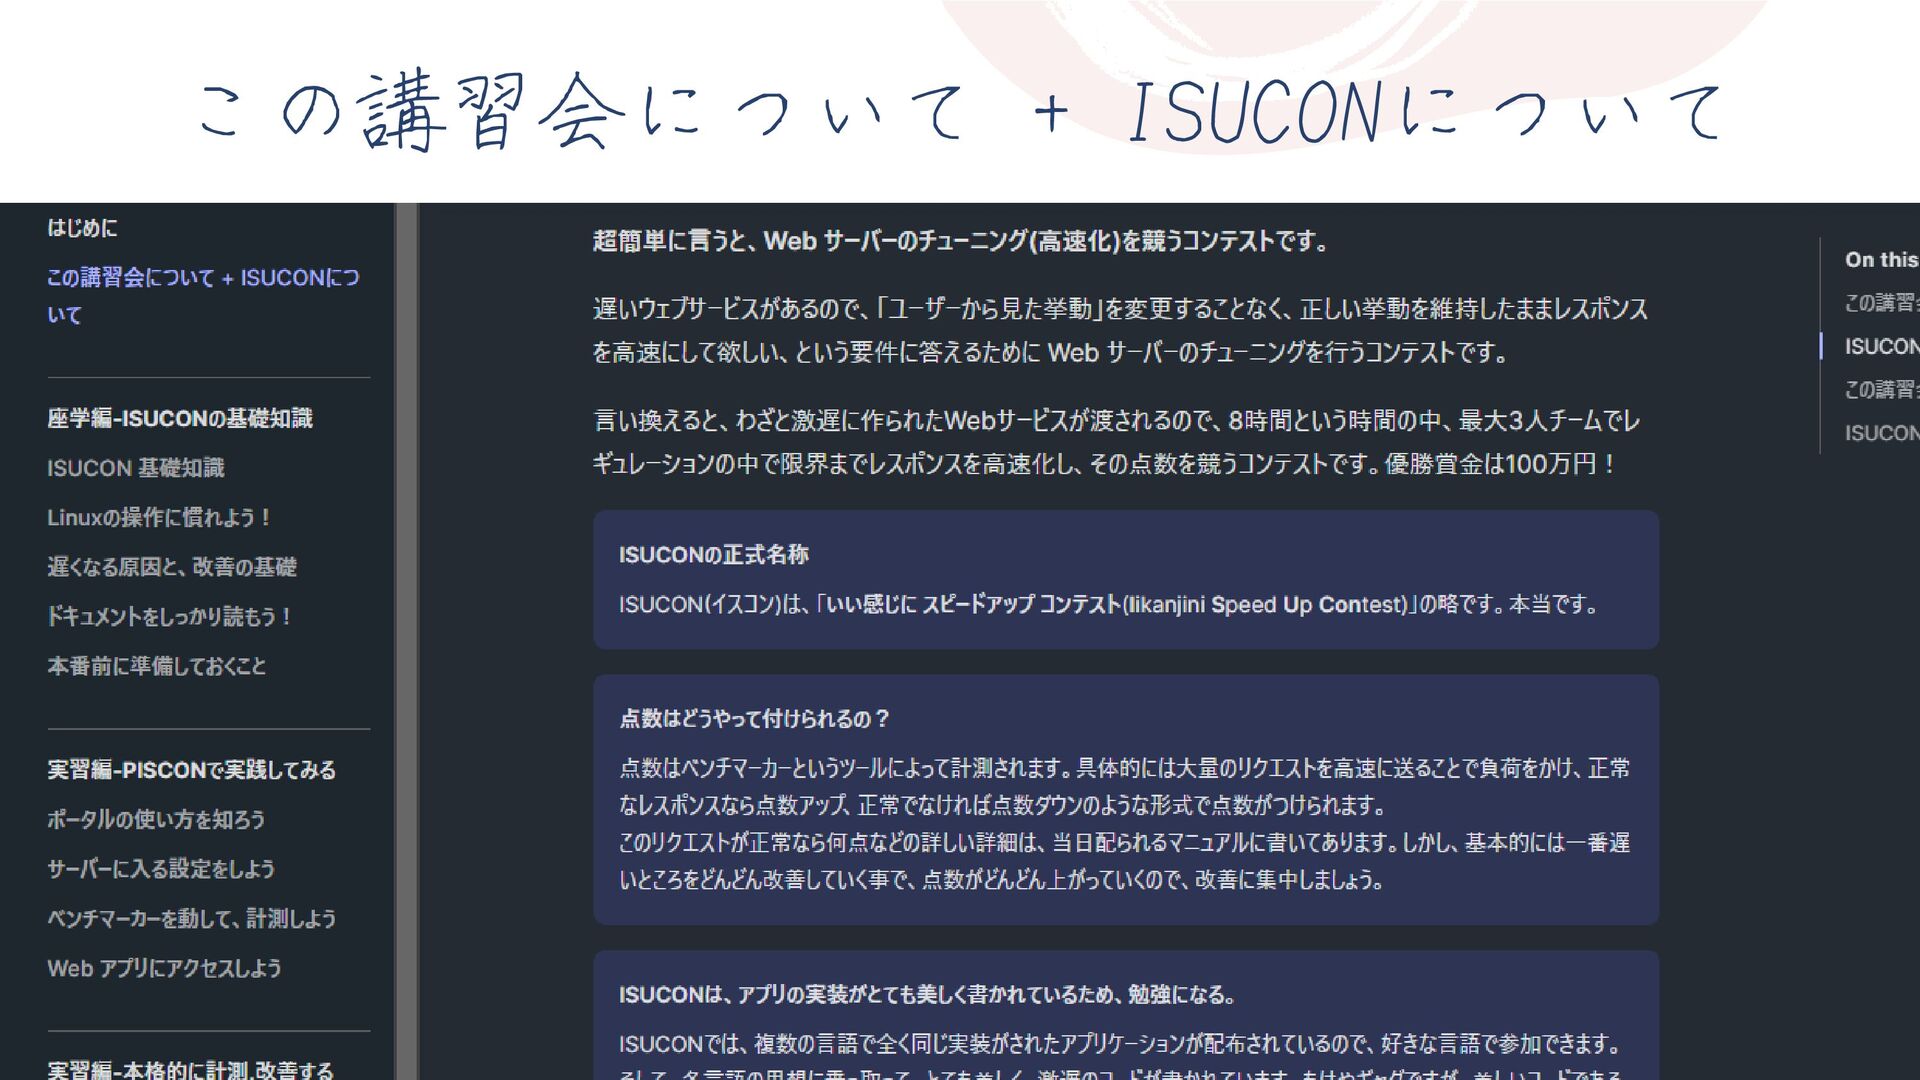Click the sidebar vertical scrollbar
Viewport: 1920px width, 1080px height.
pyautogui.click(x=406, y=641)
